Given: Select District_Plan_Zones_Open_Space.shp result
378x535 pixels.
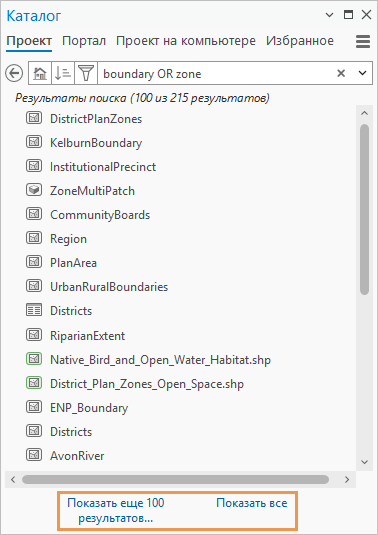Looking at the screenshot, I should [x=147, y=384].
